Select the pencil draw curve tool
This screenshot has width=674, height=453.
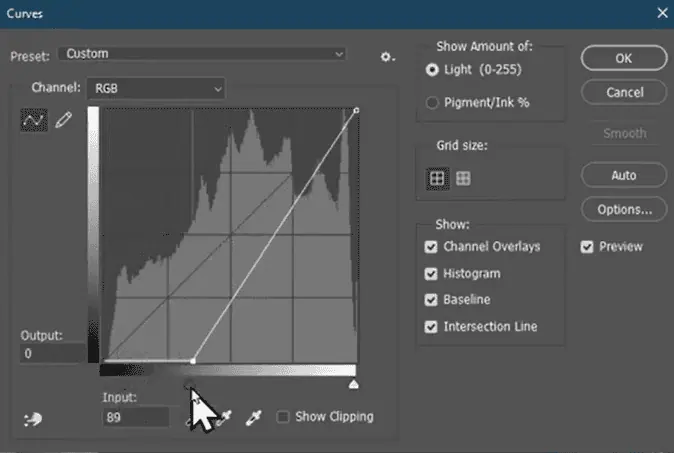pos(64,120)
